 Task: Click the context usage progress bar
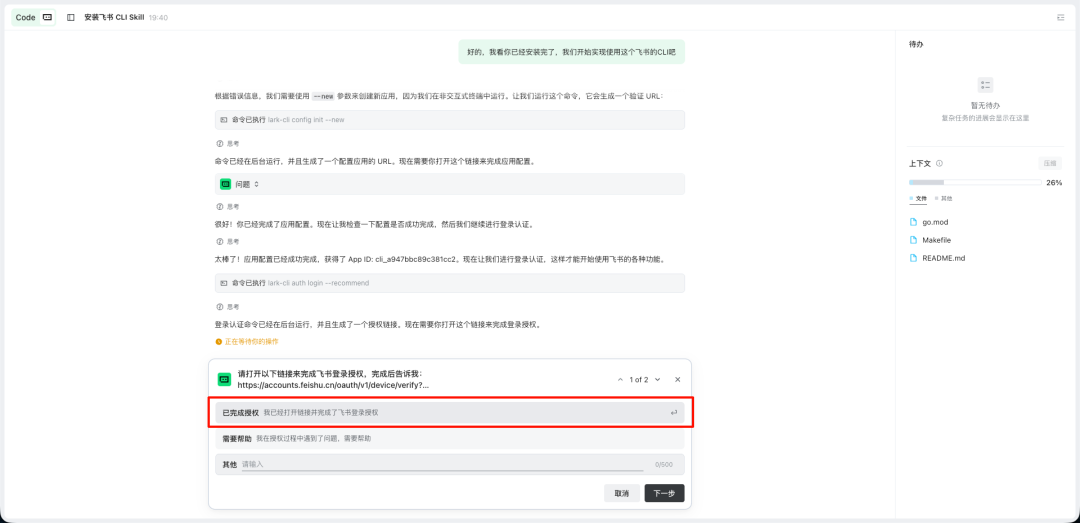click(975, 183)
